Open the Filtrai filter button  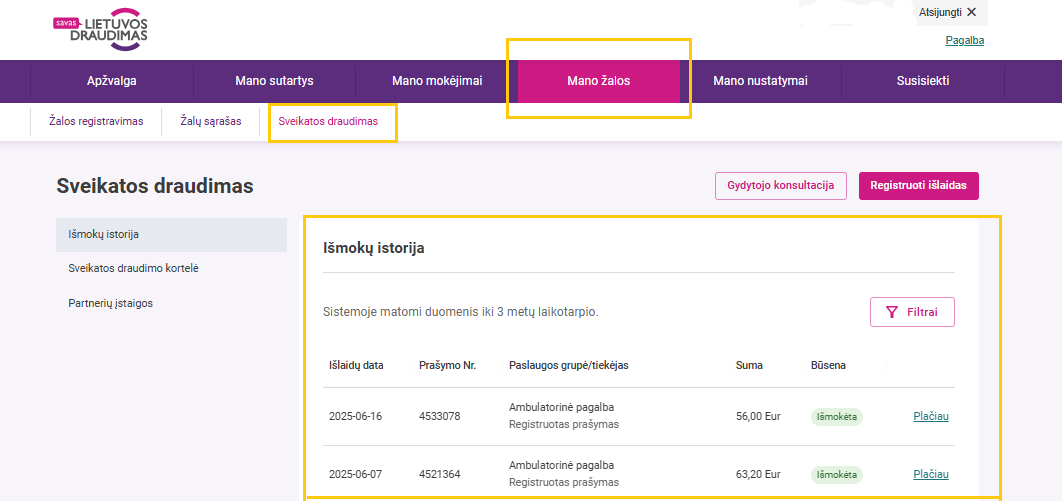(912, 312)
